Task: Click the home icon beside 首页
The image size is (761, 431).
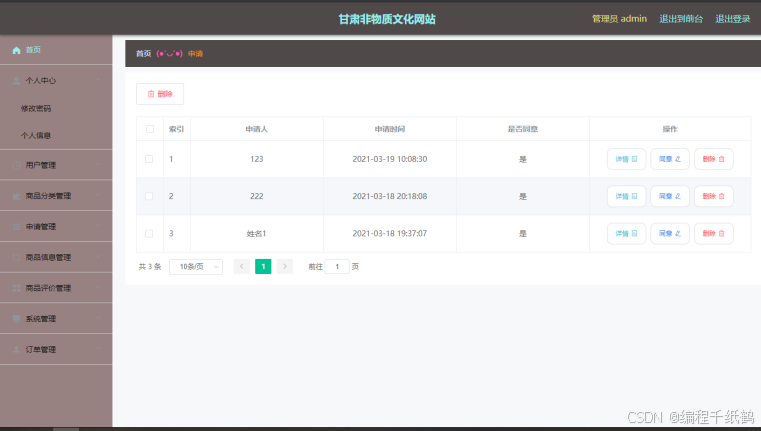Action: 17,50
